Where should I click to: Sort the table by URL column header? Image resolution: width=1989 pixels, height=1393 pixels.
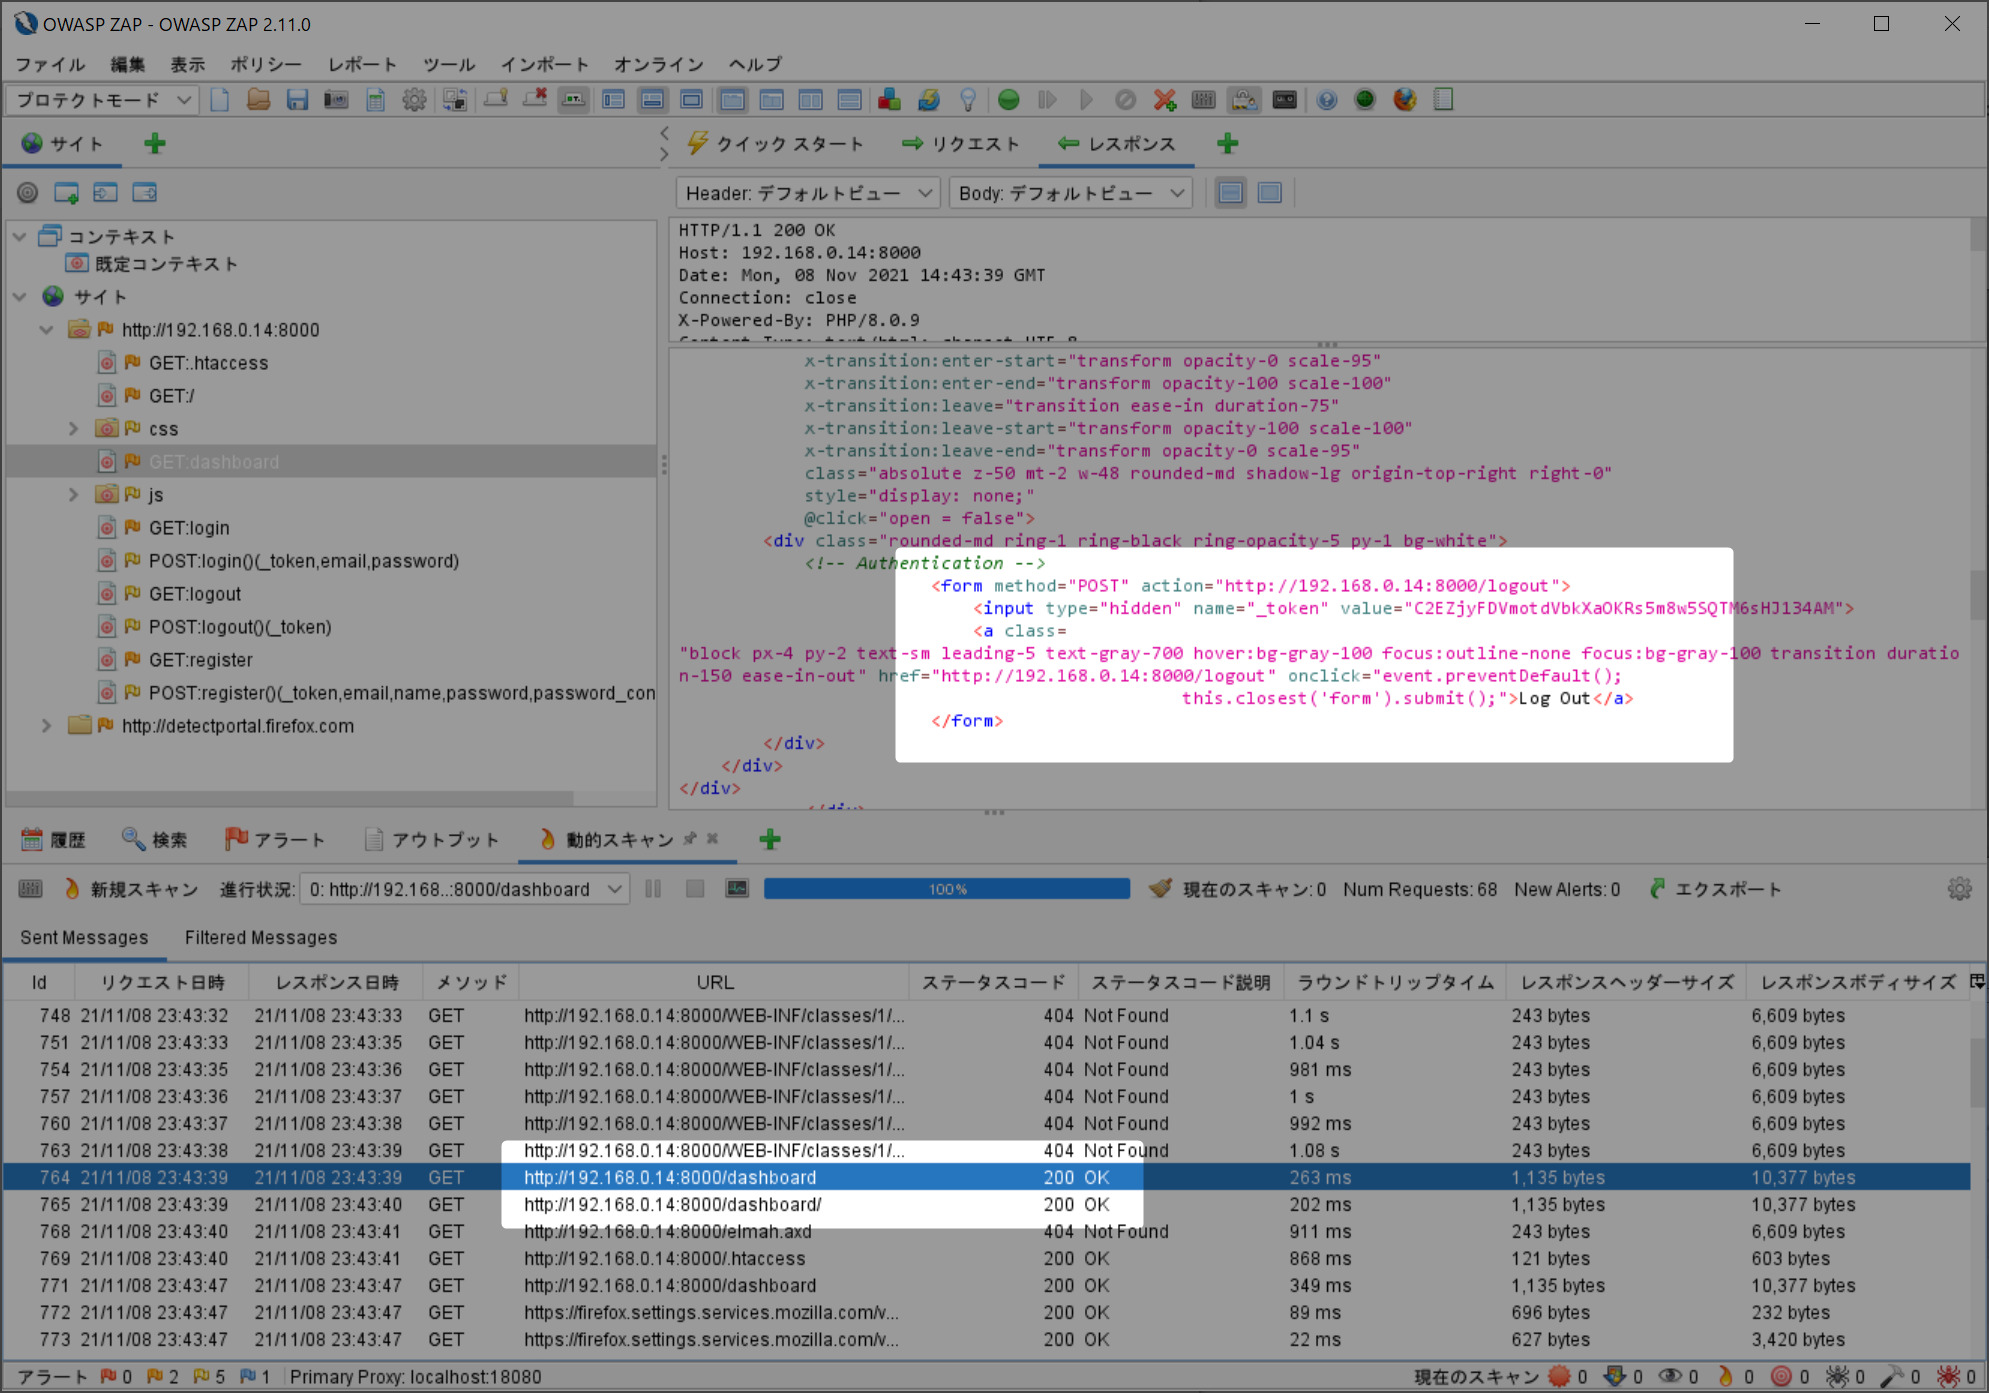click(714, 983)
